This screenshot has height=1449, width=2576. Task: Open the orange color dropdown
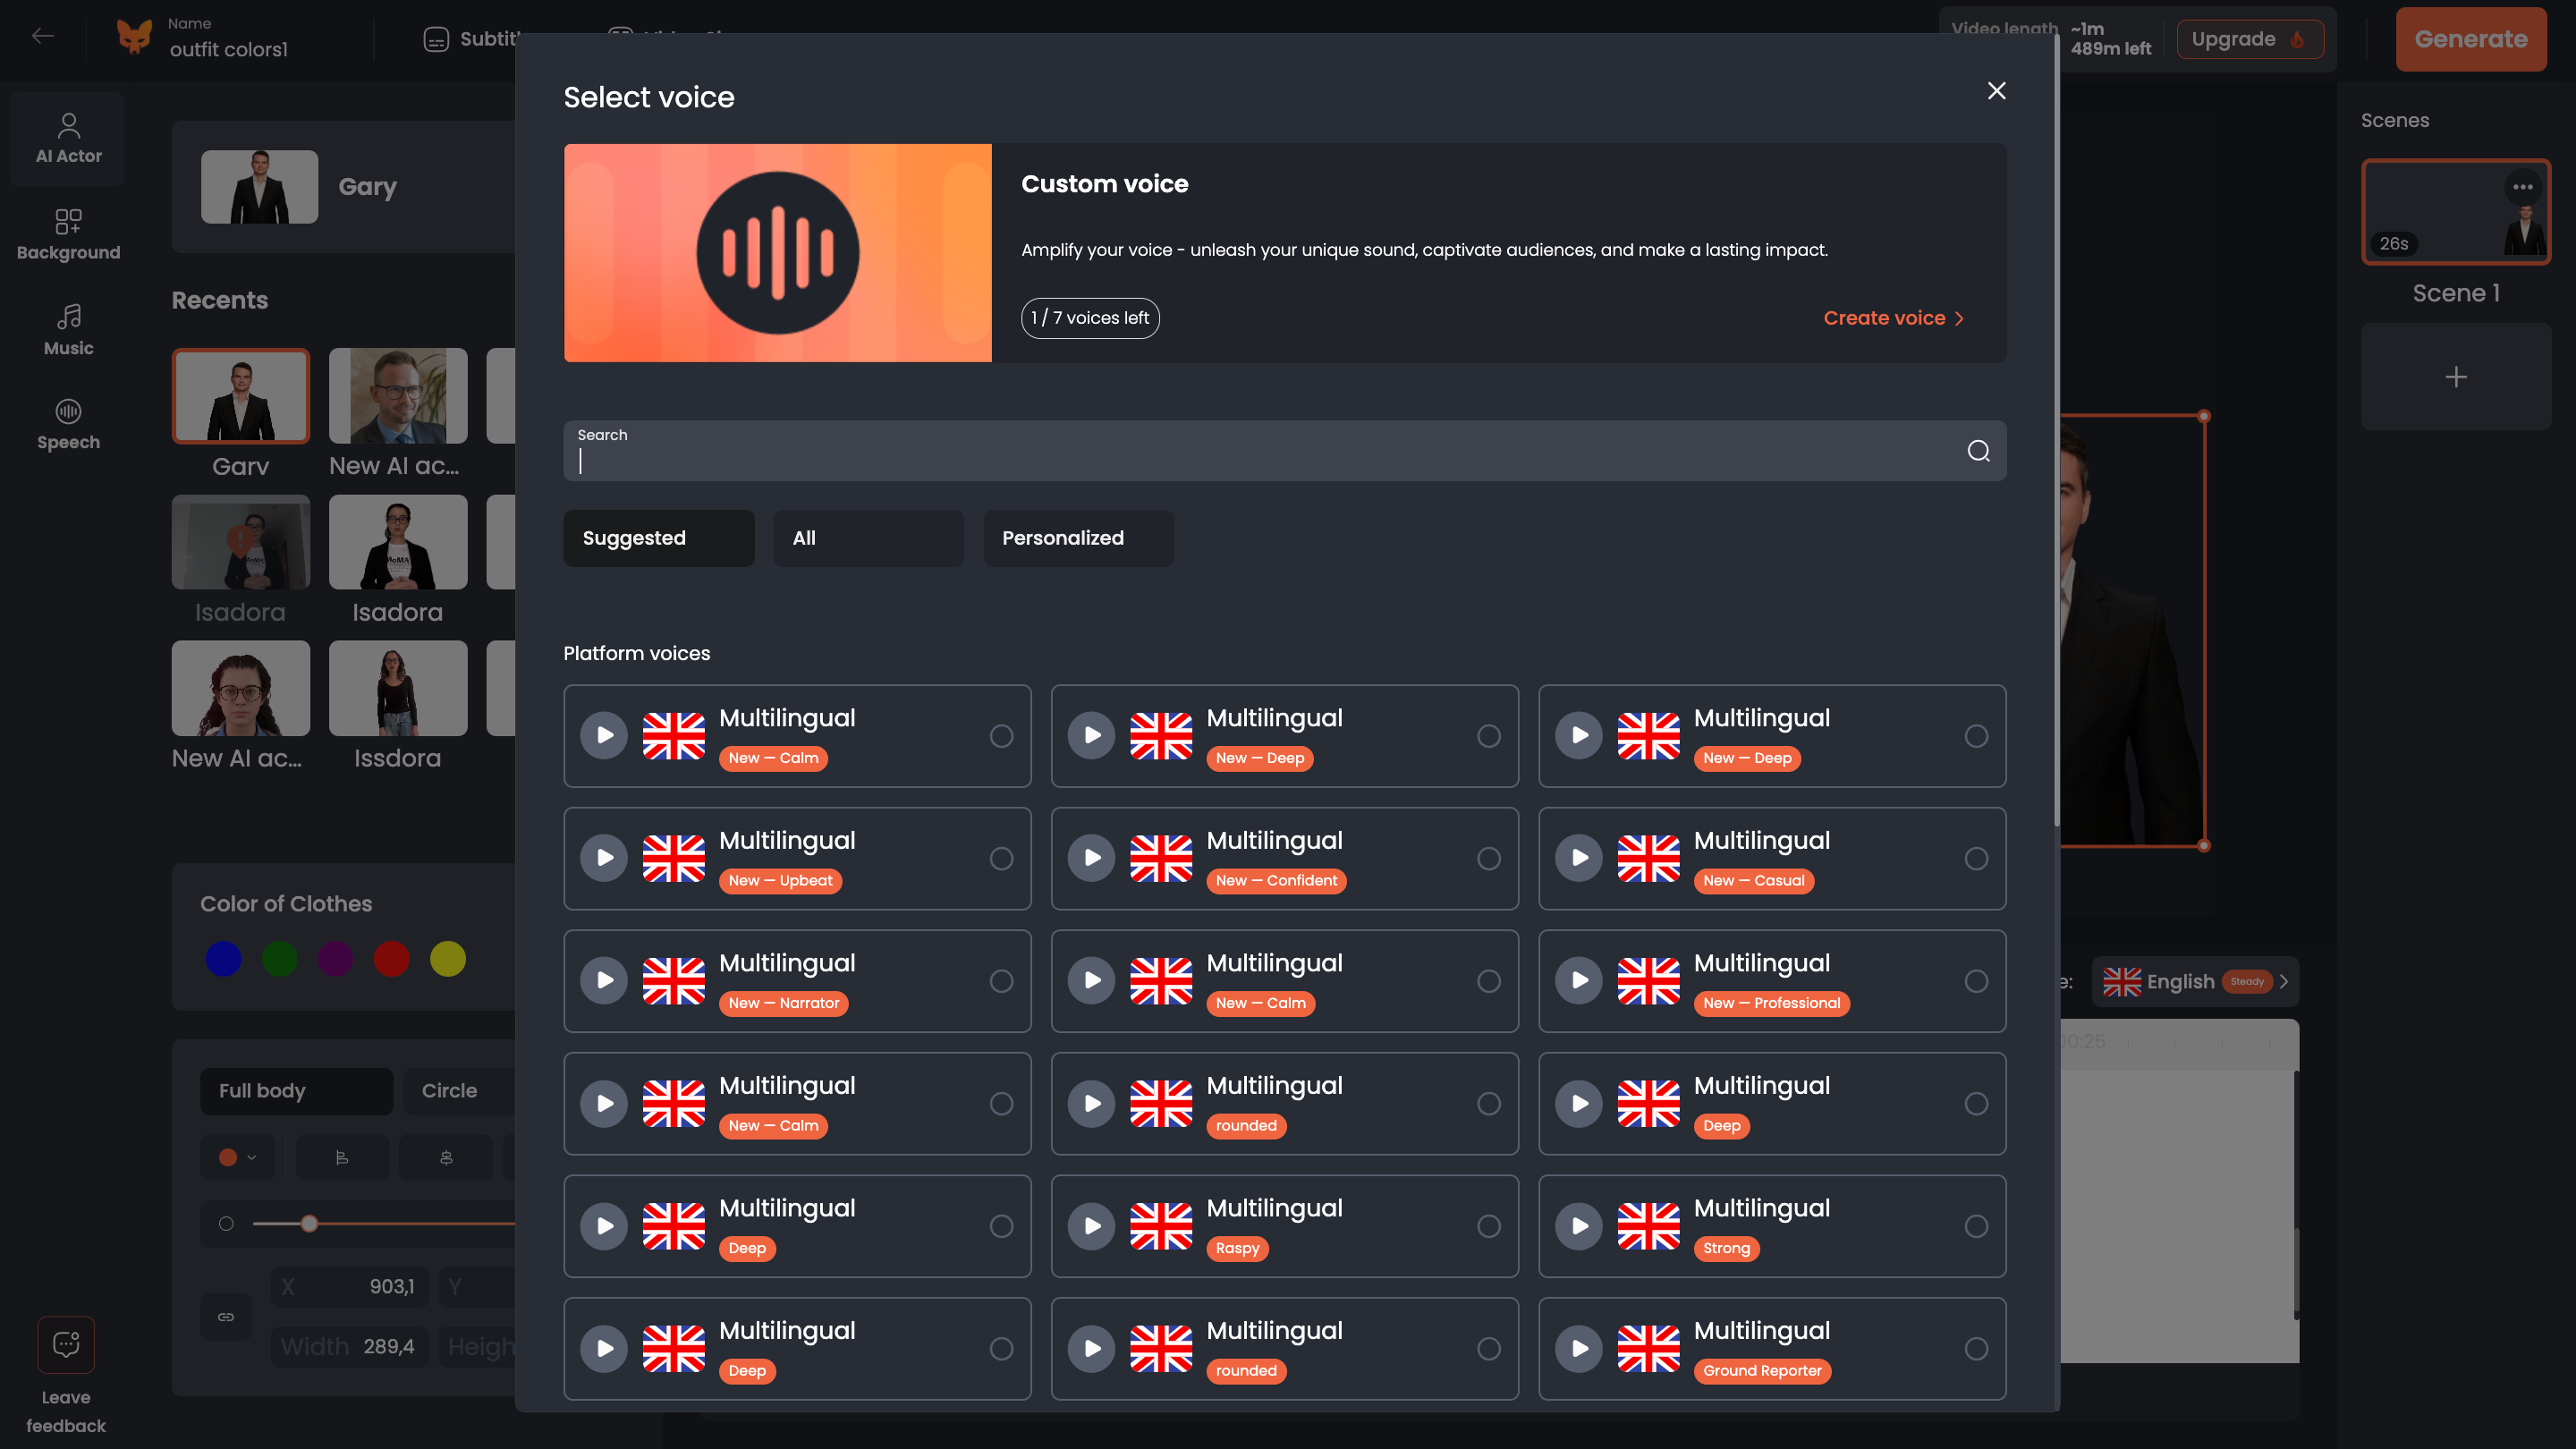[237, 1157]
